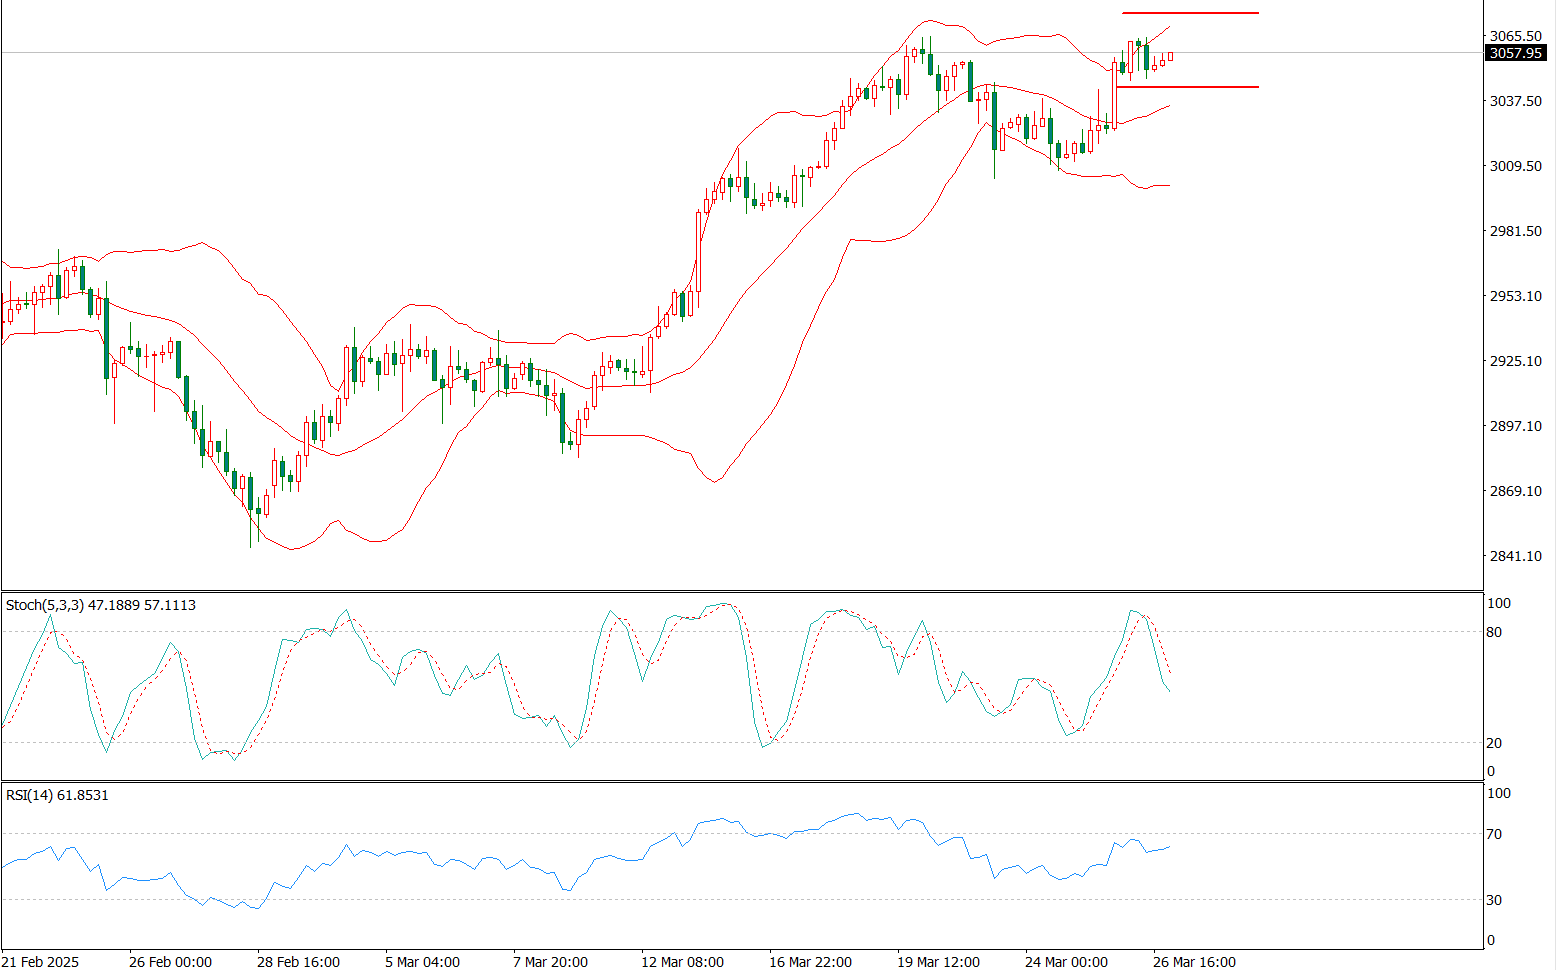Screen dimensions: 1557x970
Task: Click the 2897.10 price axis label
Action: (x=1515, y=426)
